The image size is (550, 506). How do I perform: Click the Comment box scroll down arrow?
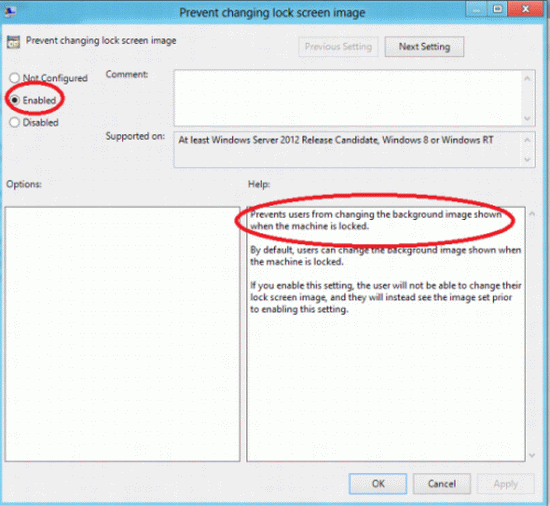(527, 119)
